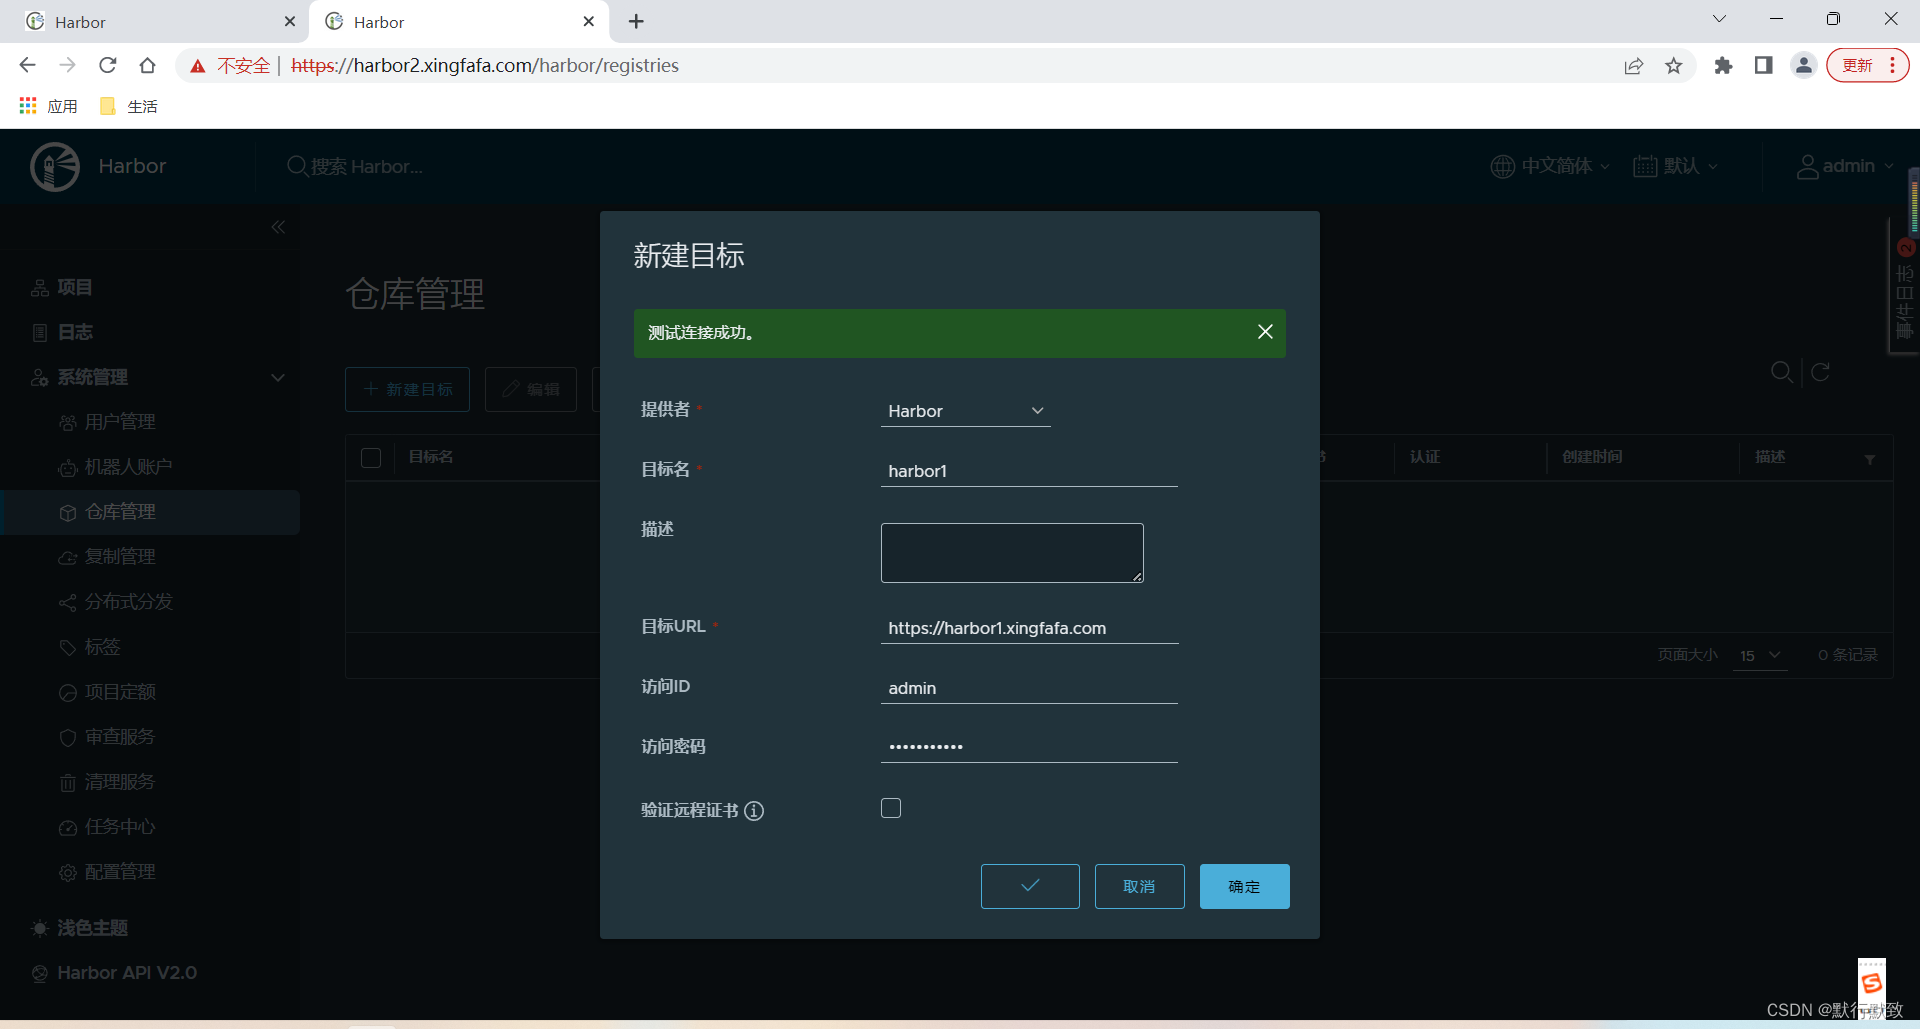
Task: Click the 目标名 column header
Action: [x=431, y=457]
